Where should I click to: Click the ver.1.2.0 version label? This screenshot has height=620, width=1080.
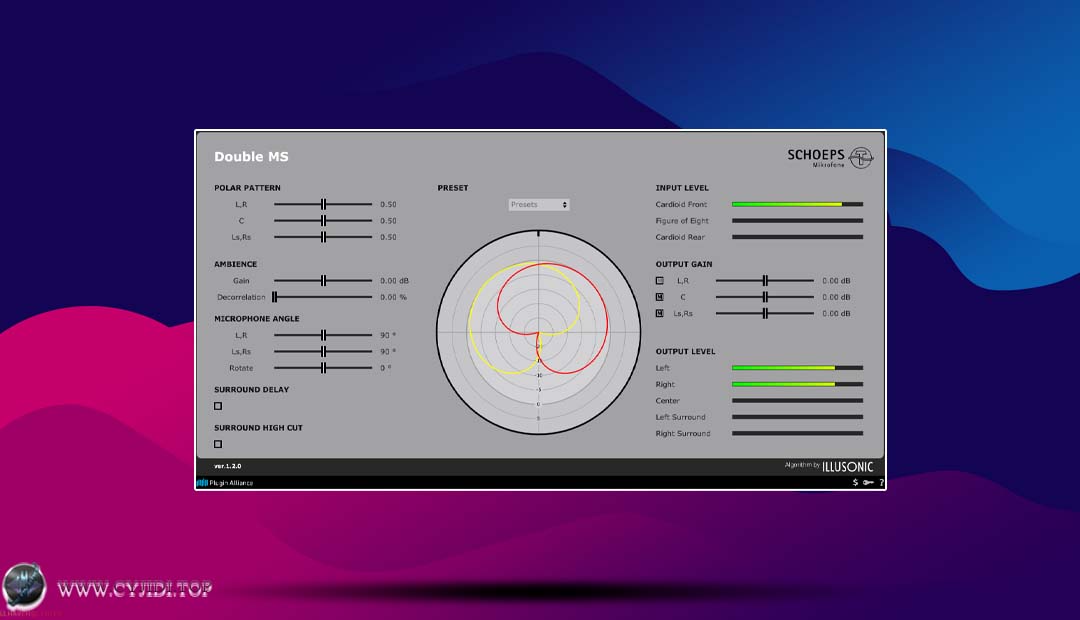pos(228,466)
